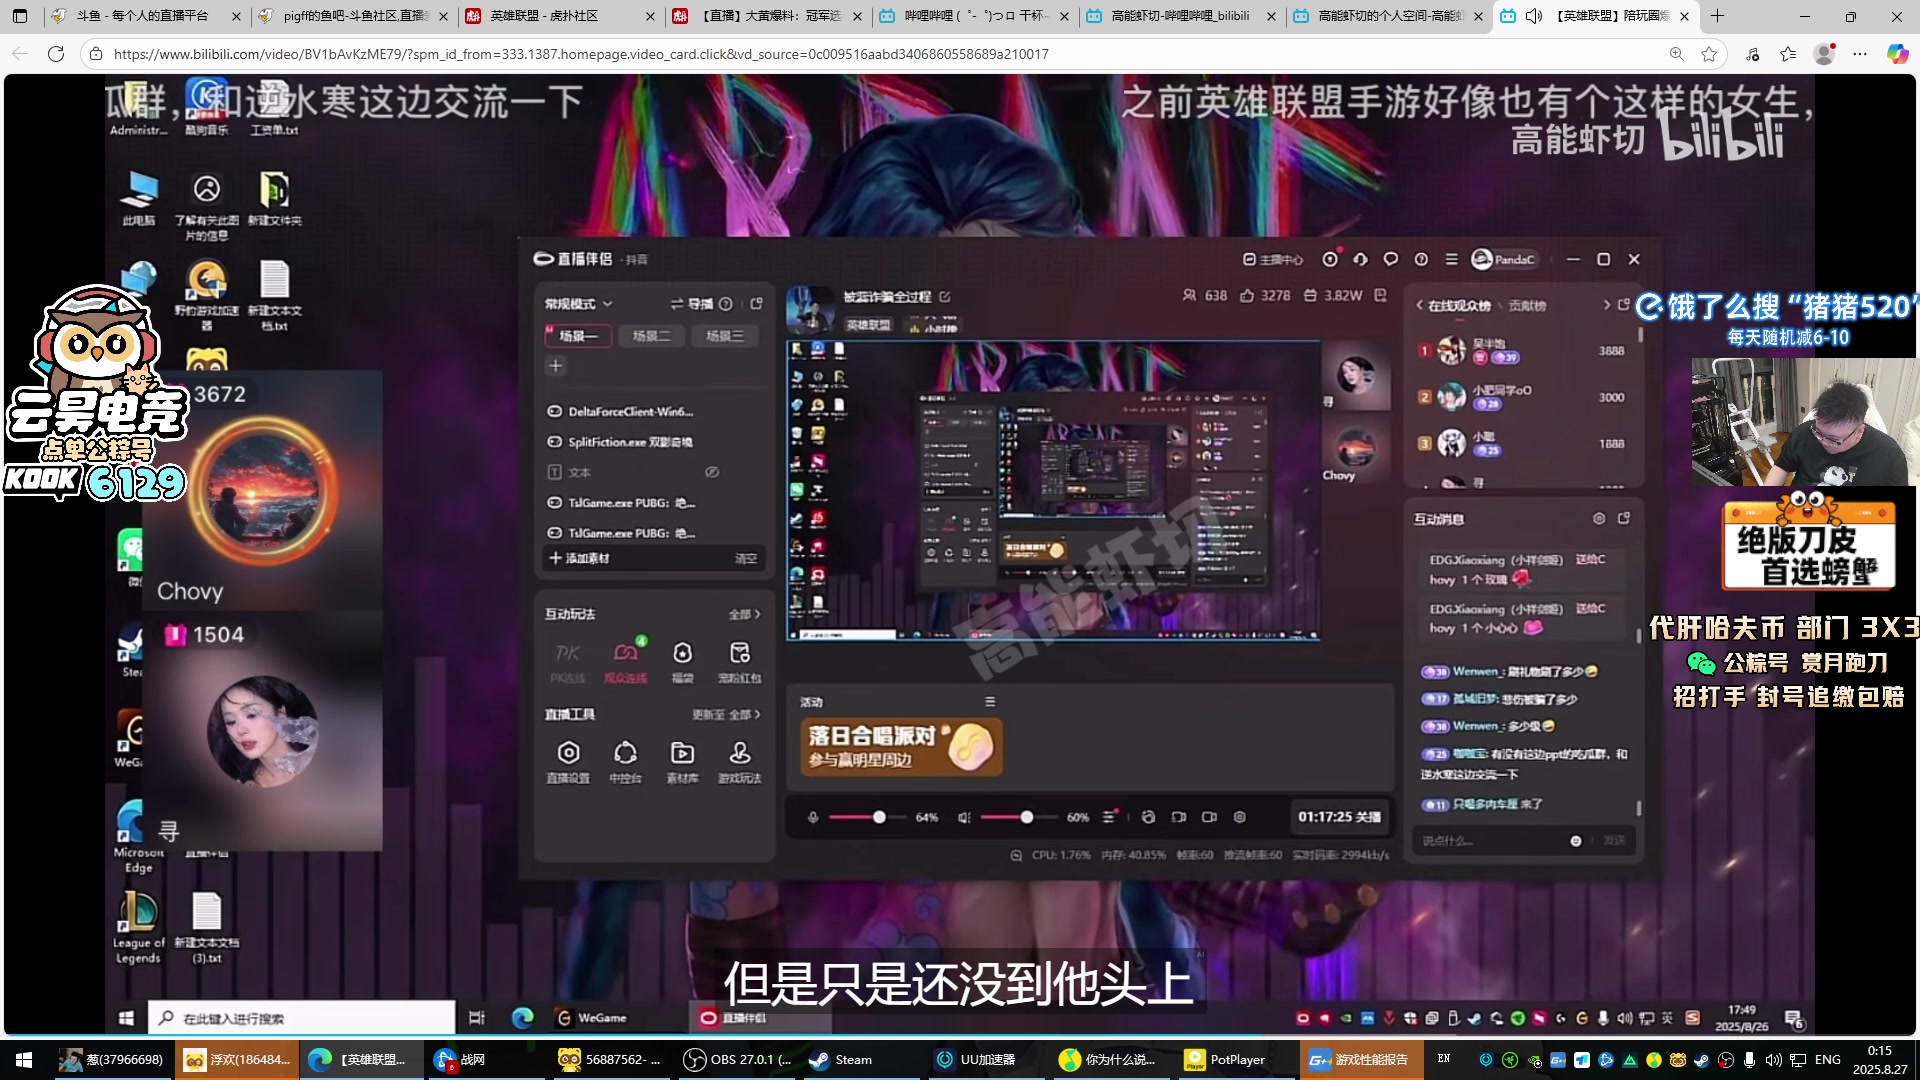The height and width of the screenshot is (1080, 1920).
Task: Toggle the first TslGame.exe PUBG source
Action: point(554,503)
